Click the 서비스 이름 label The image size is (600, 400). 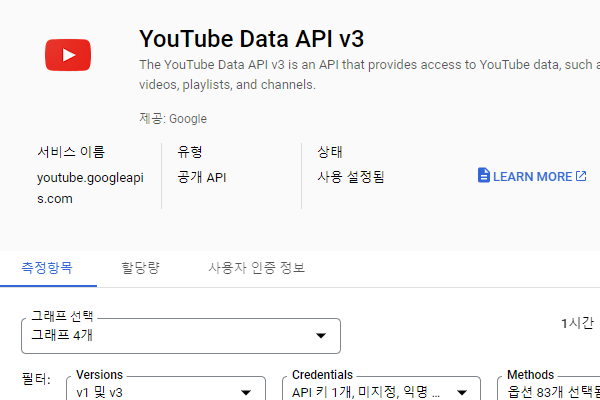click(71, 152)
